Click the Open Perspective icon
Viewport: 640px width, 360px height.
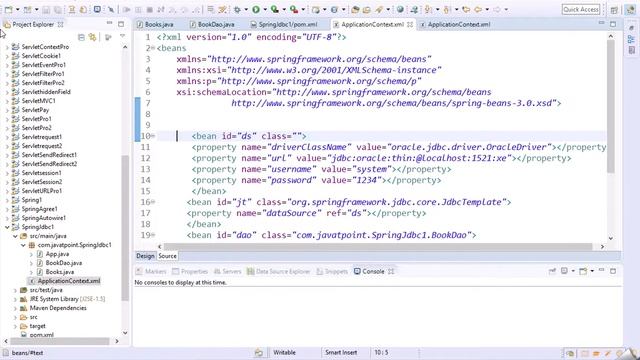[614, 10]
